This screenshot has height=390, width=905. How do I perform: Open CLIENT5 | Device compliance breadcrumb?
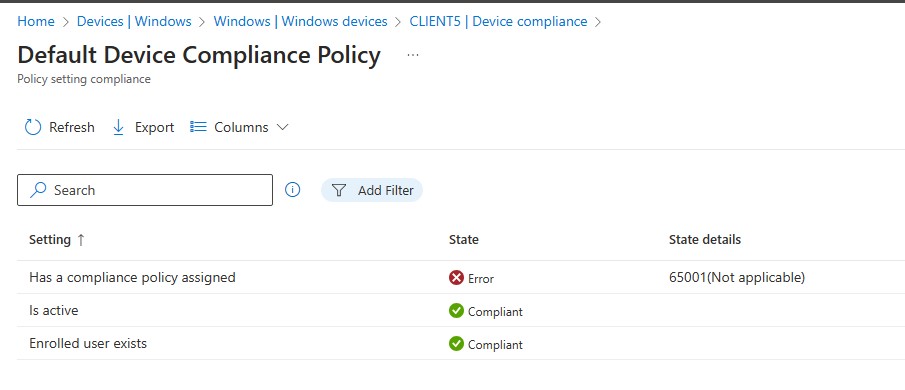pyautogui.click(x=498, y=21)
